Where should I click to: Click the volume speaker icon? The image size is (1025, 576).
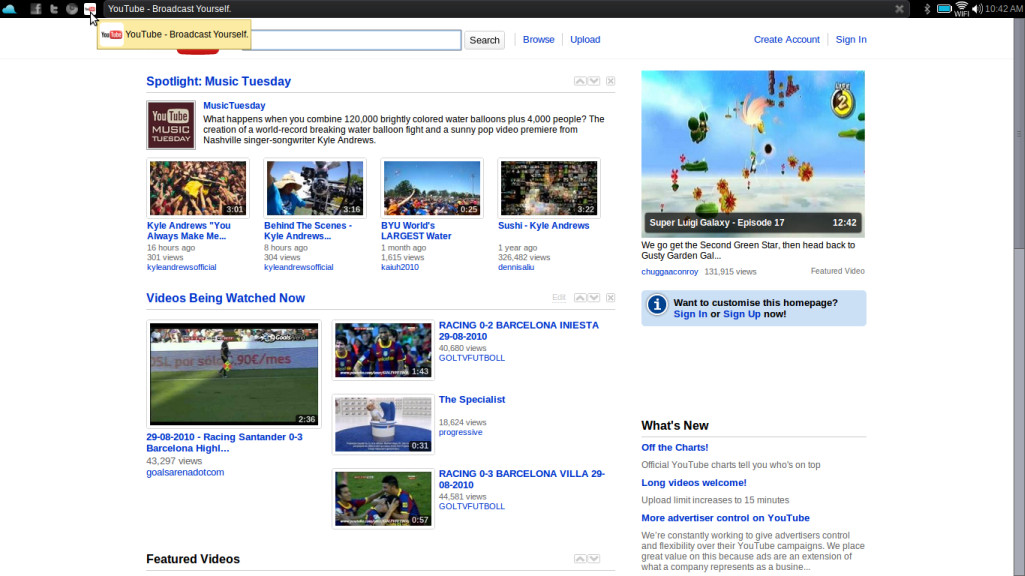977,8
